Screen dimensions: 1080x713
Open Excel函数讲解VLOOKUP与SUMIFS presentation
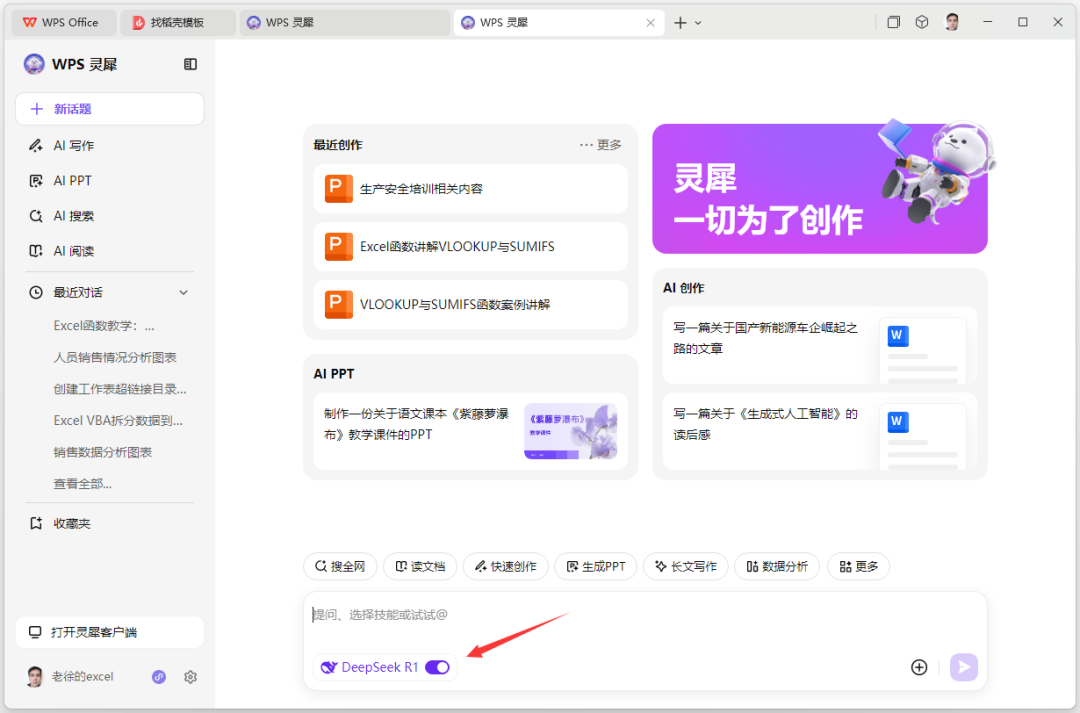coord(470,247)
